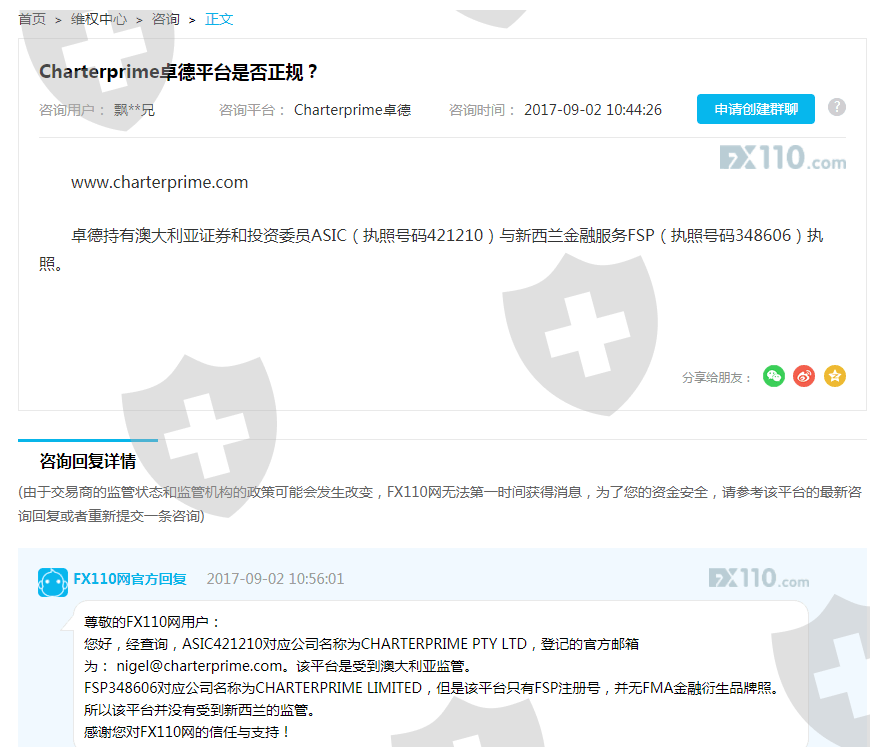This screenshot has width=870, height=747.
Task: Click consultation time 2017-09-02 10:44:26
Action: 593,110
